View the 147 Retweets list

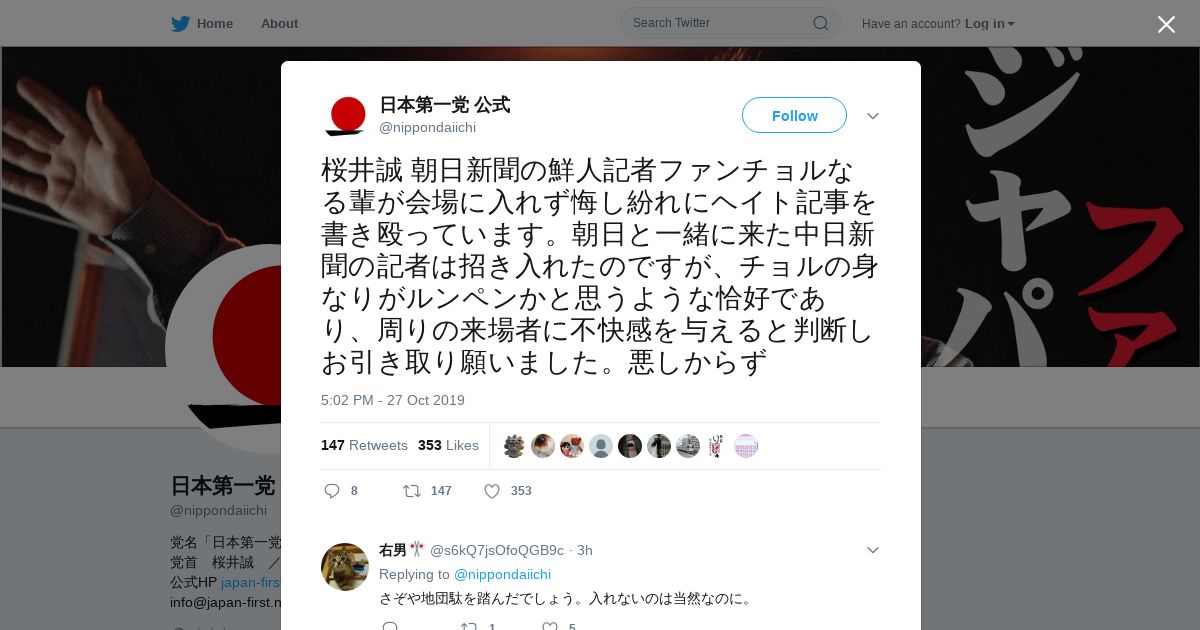[364, 445]
